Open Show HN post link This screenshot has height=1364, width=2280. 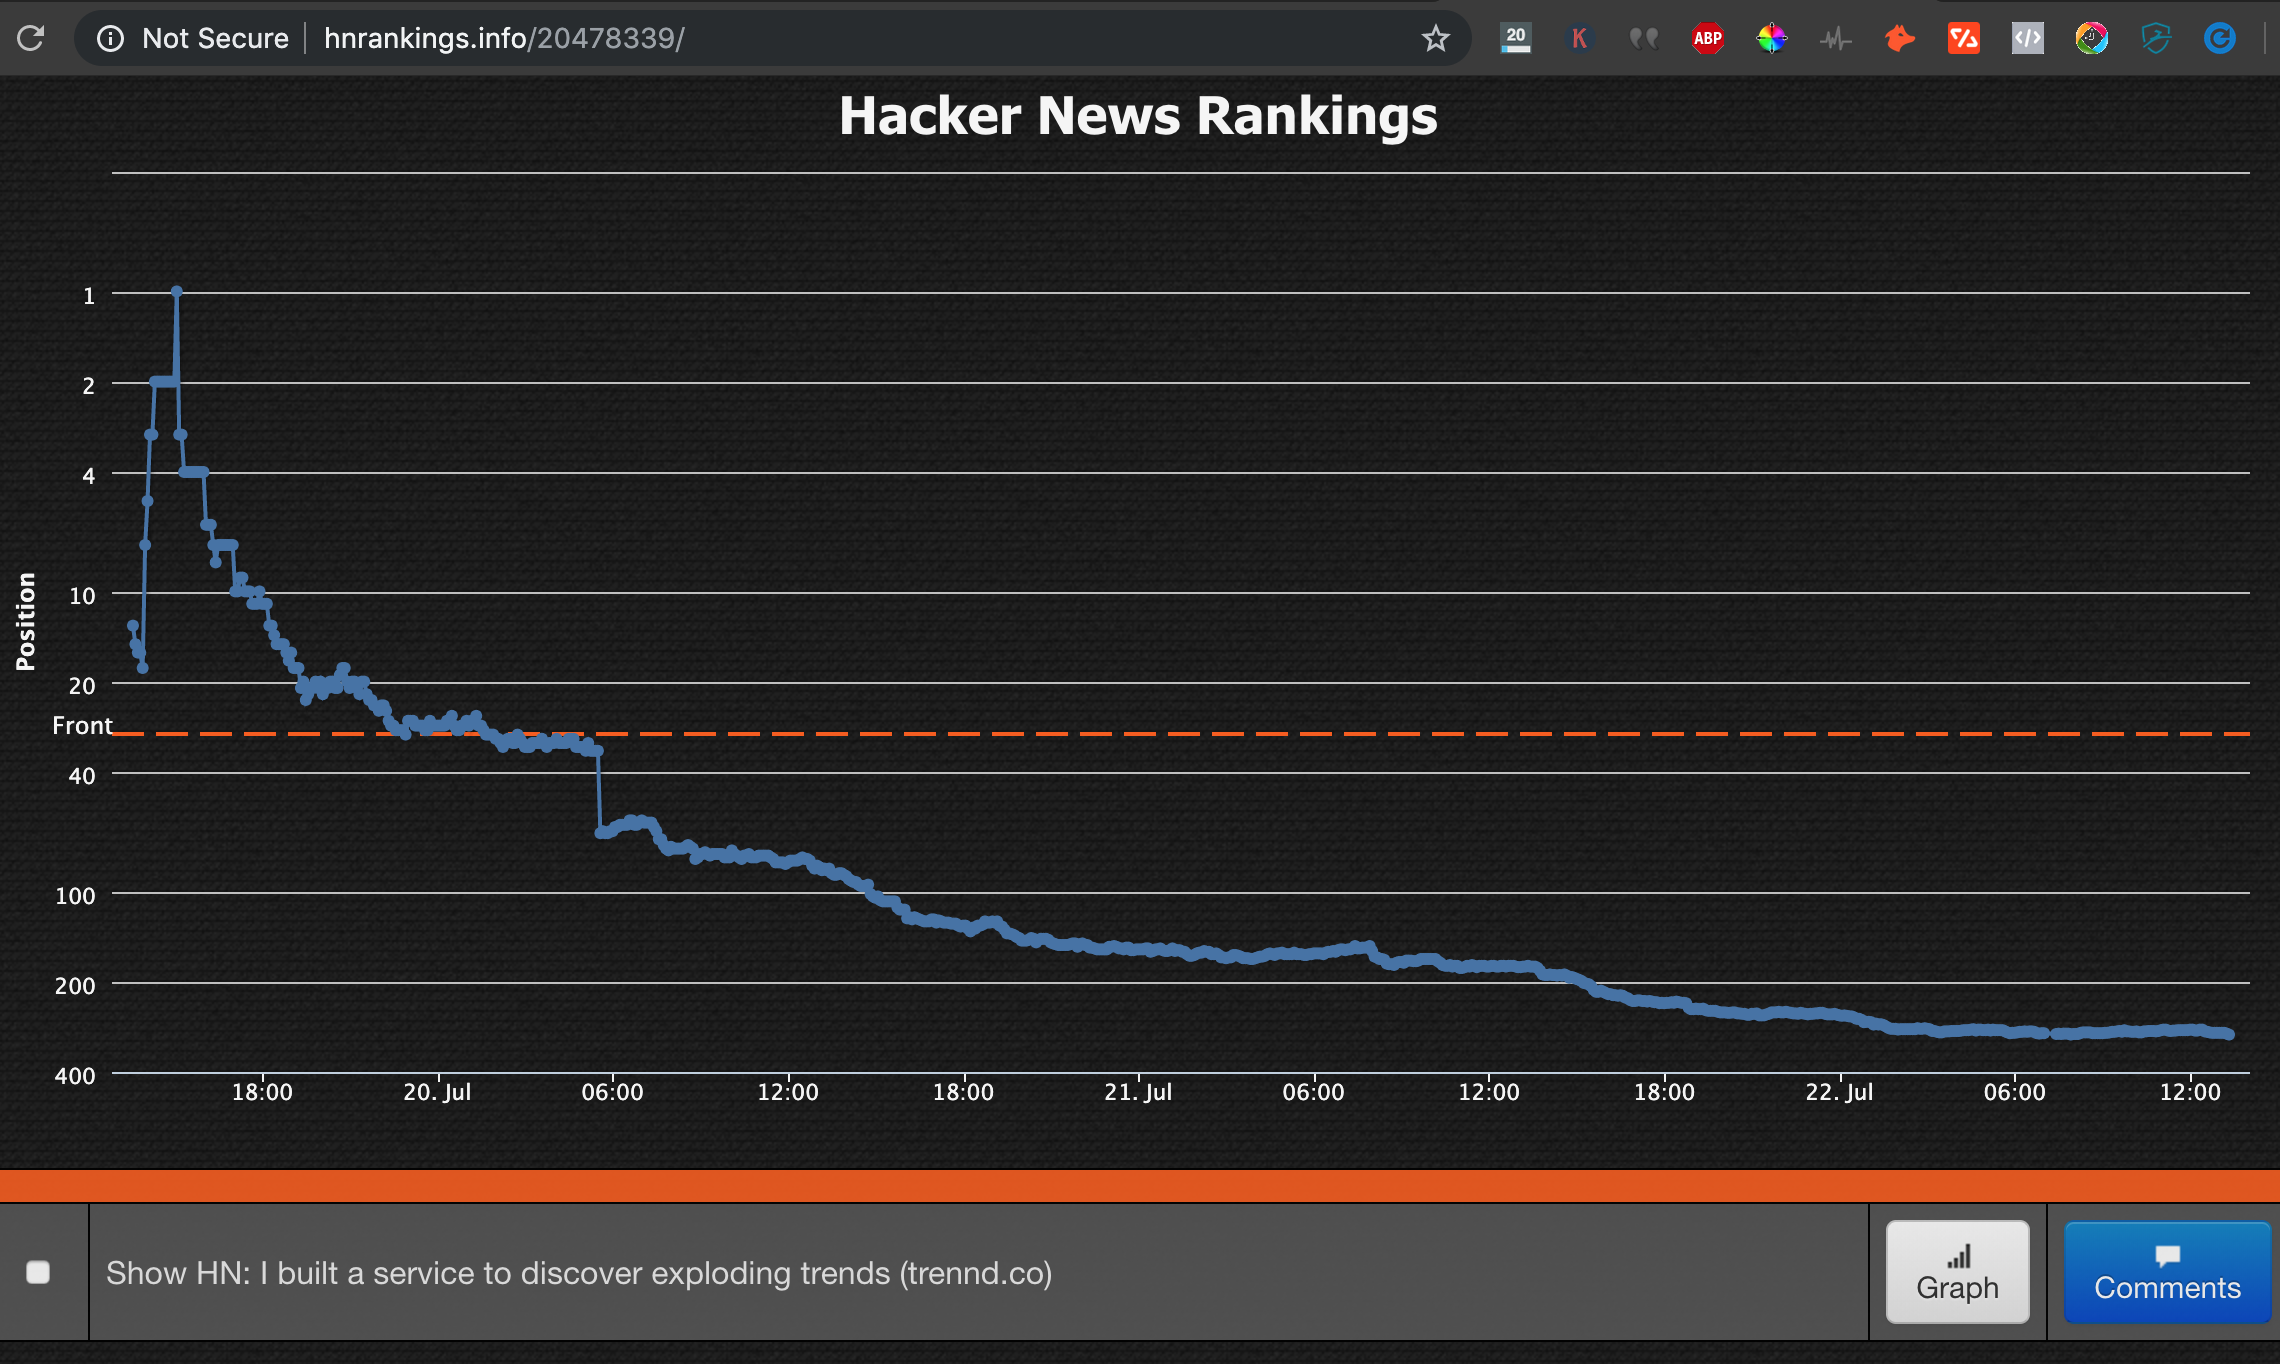coord(578,1271)
